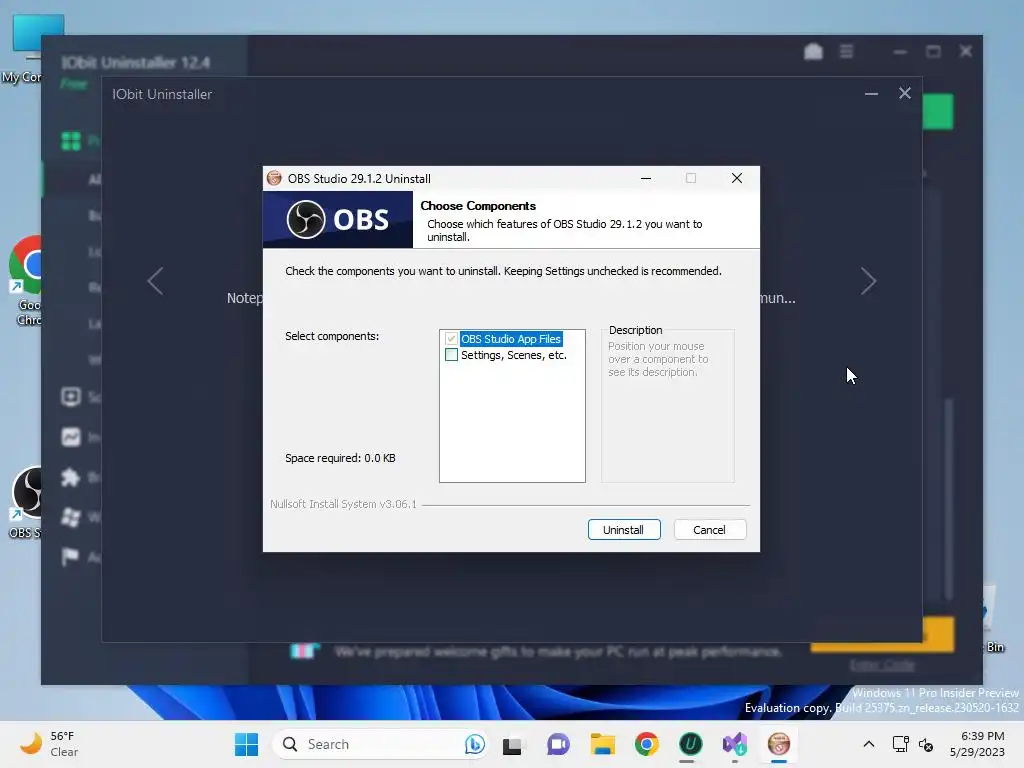Viewport: 1024px width, 768px height.
Task: Toggle the OBS Studio App Files checkbox
Action: coord(451,339)
